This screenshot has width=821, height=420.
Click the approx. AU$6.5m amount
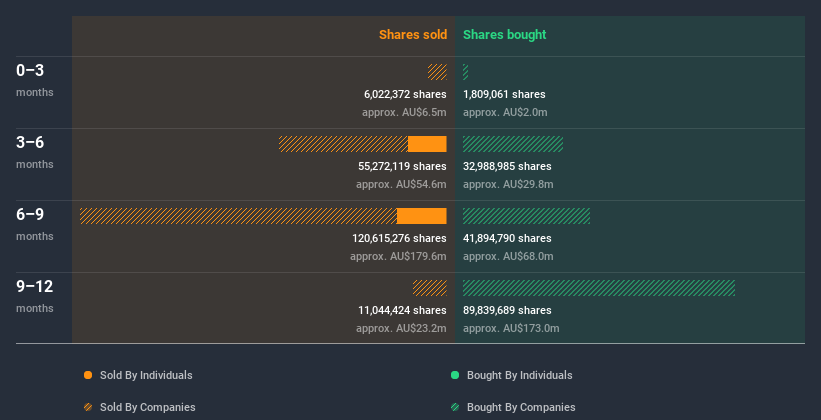pyautogui.click(x=404, y=112)
